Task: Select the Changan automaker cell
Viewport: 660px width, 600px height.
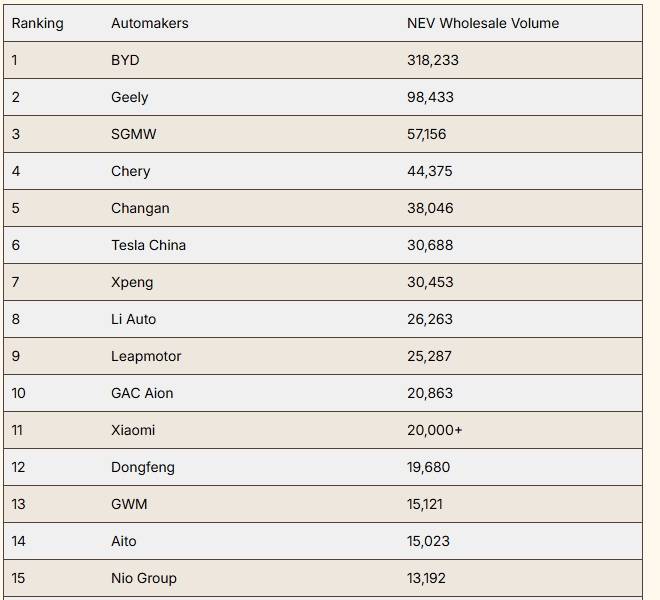Action: click(140, 208)
